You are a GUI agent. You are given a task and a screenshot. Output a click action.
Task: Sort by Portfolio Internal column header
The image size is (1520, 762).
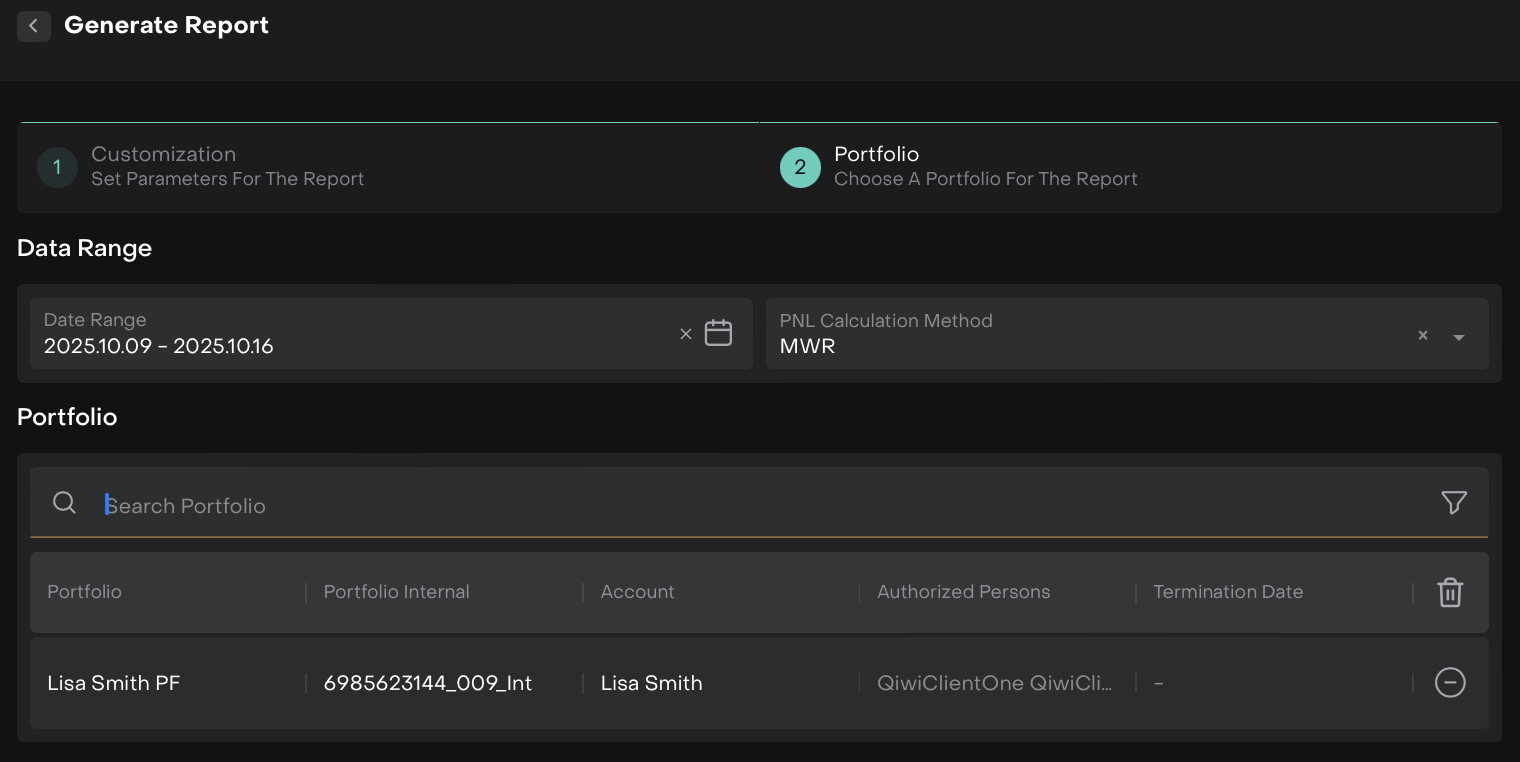pyautogui.click(x=396, y=592)
